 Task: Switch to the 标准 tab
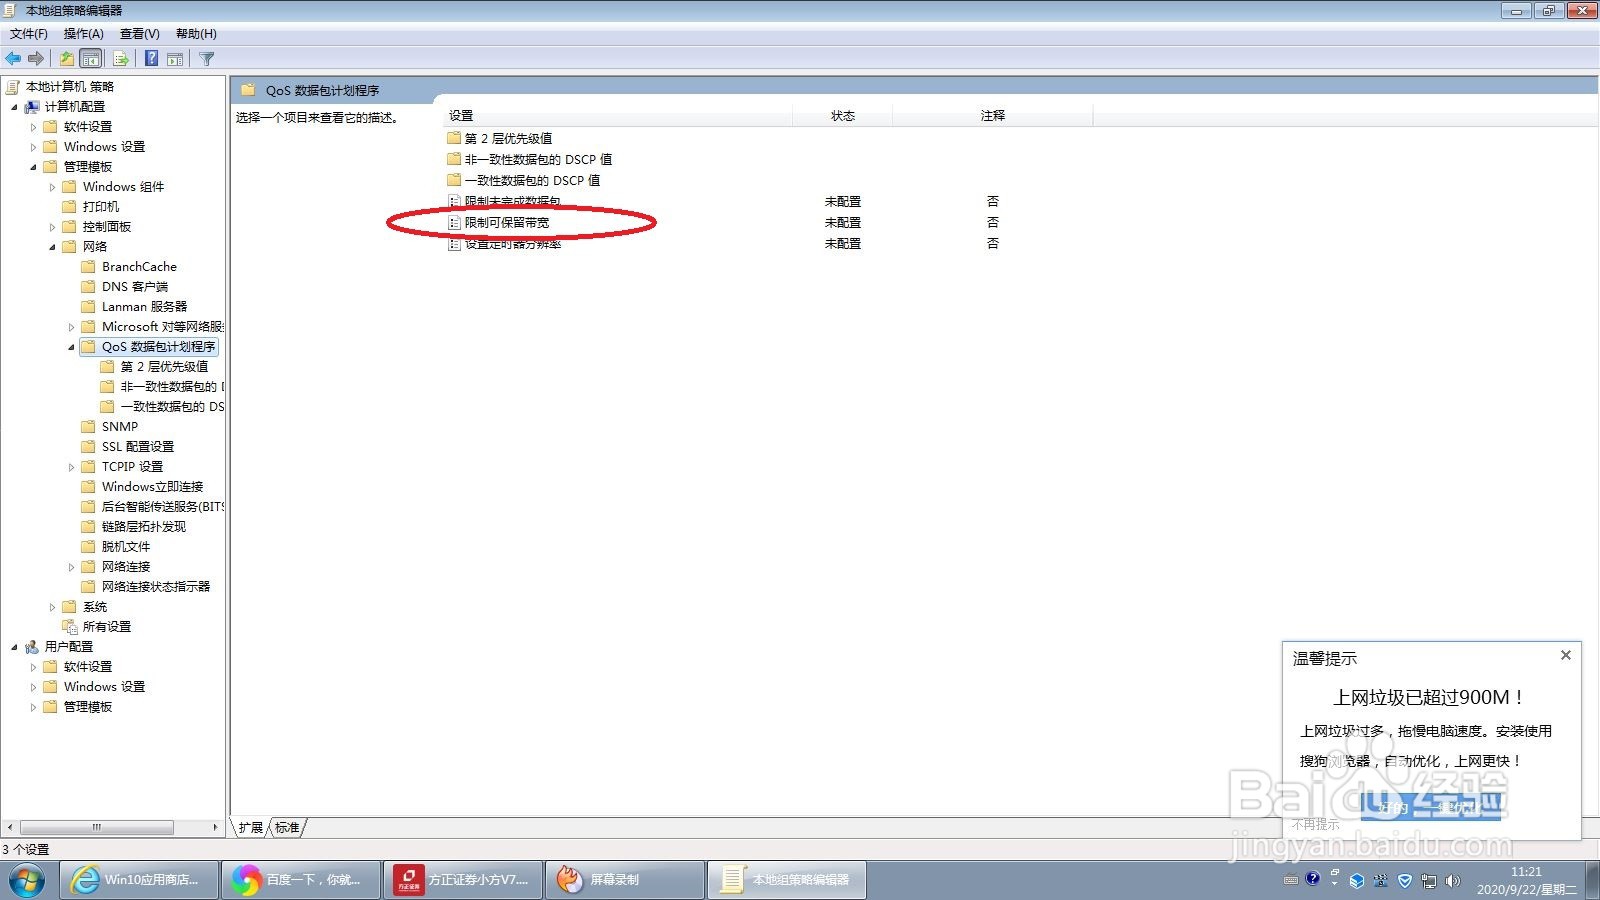[288, 828]
